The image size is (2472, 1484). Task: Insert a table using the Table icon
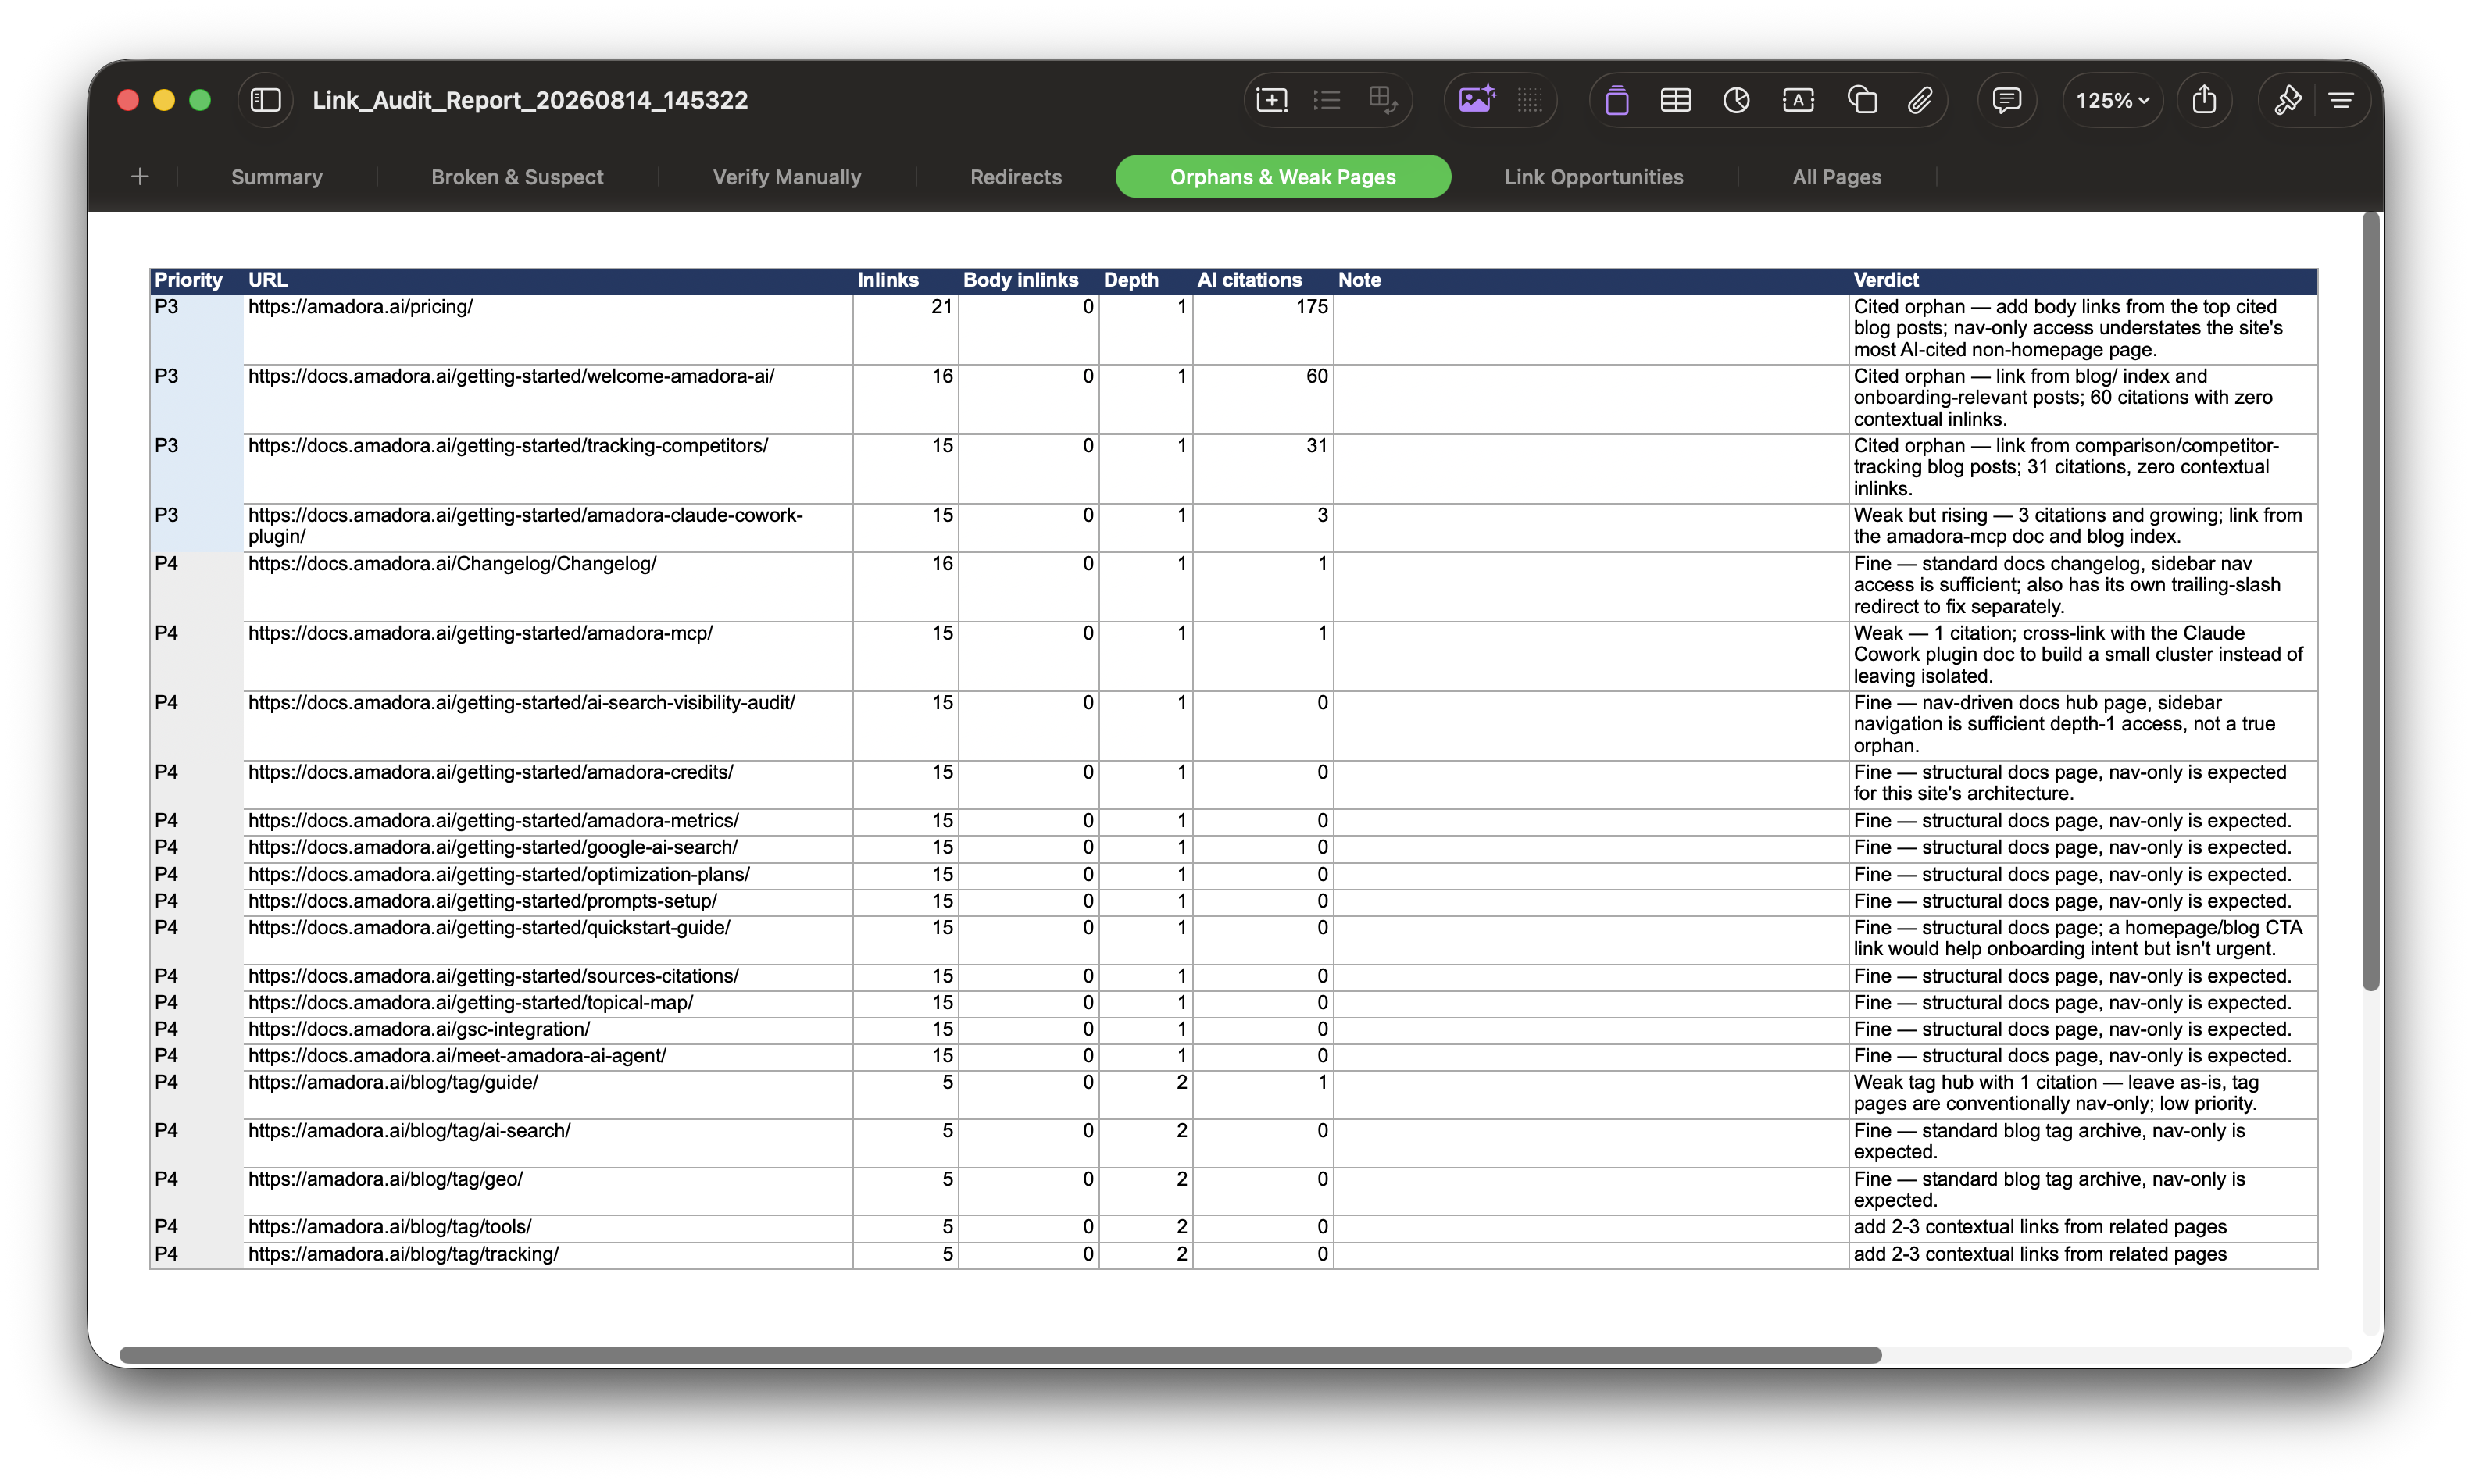tap(1676, 100)
